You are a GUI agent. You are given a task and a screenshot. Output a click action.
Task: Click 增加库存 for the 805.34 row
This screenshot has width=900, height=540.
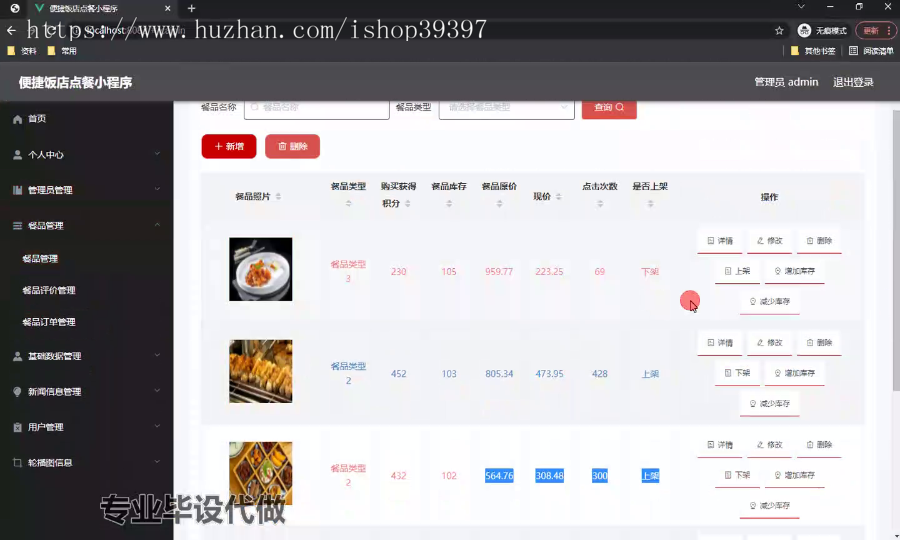pyautogui.click(x=794, y=374)
